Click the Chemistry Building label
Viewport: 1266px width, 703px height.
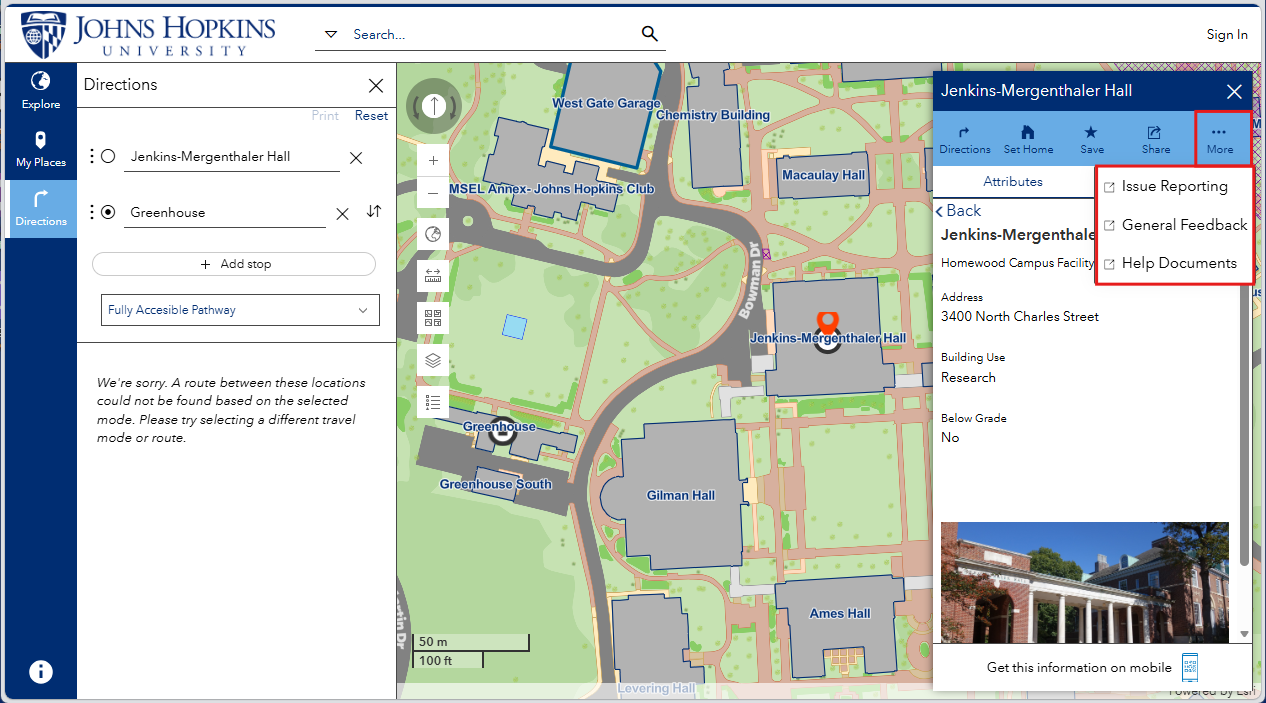coord(713,115)
